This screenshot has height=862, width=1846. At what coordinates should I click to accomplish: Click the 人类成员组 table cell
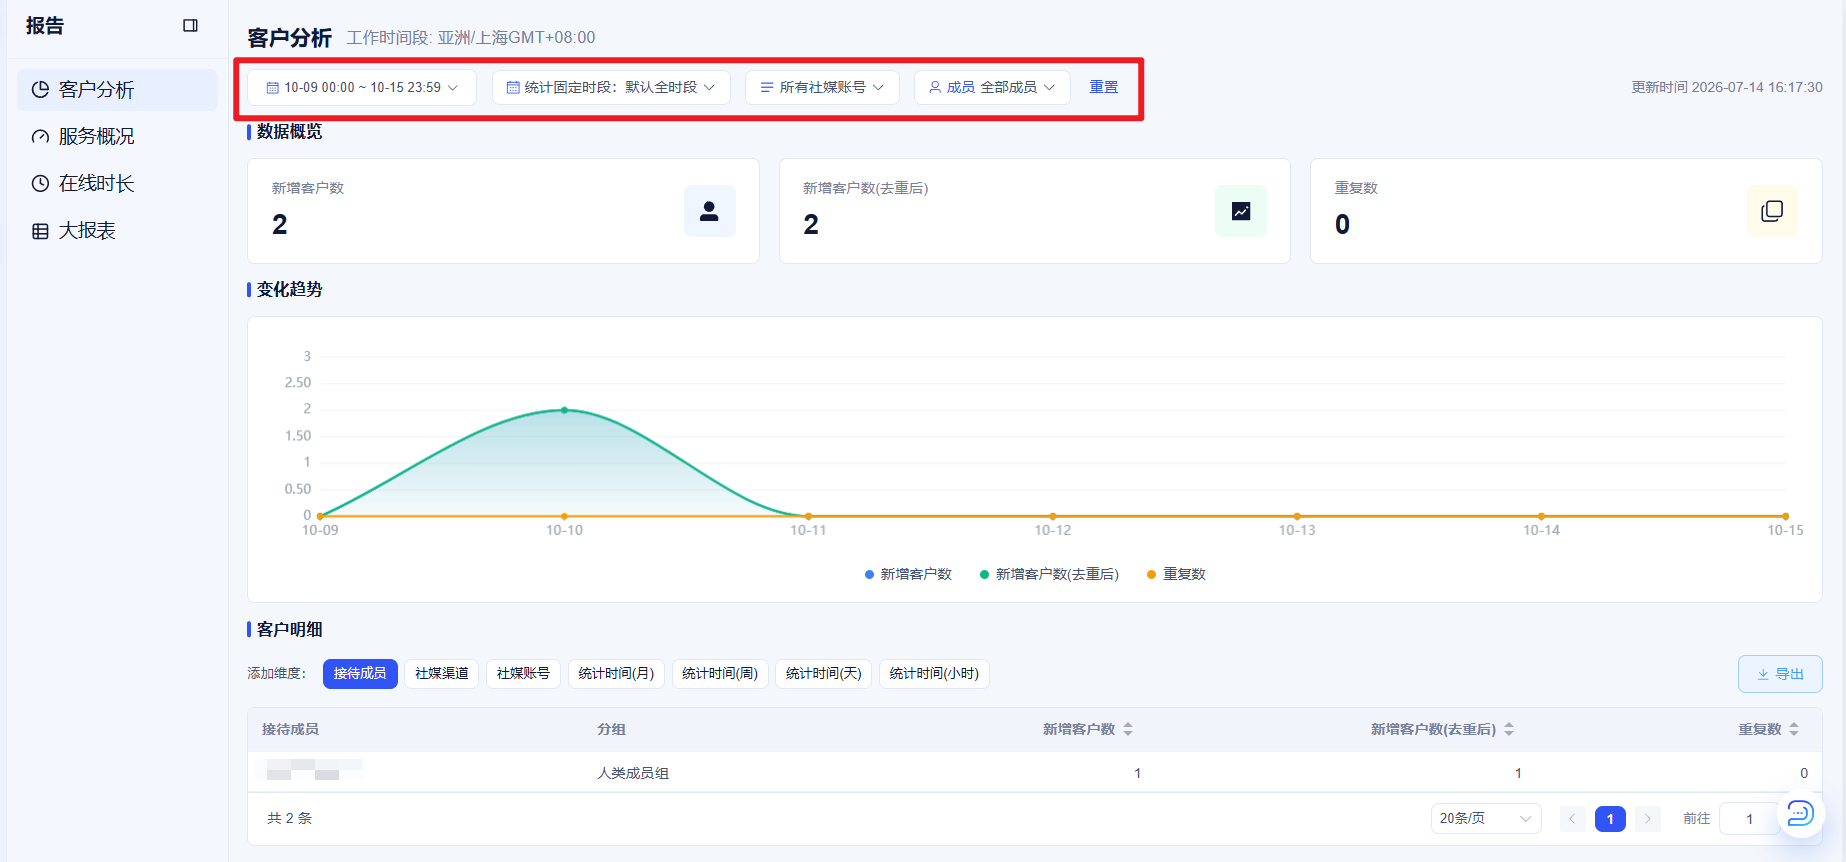[x=633, y=773]
